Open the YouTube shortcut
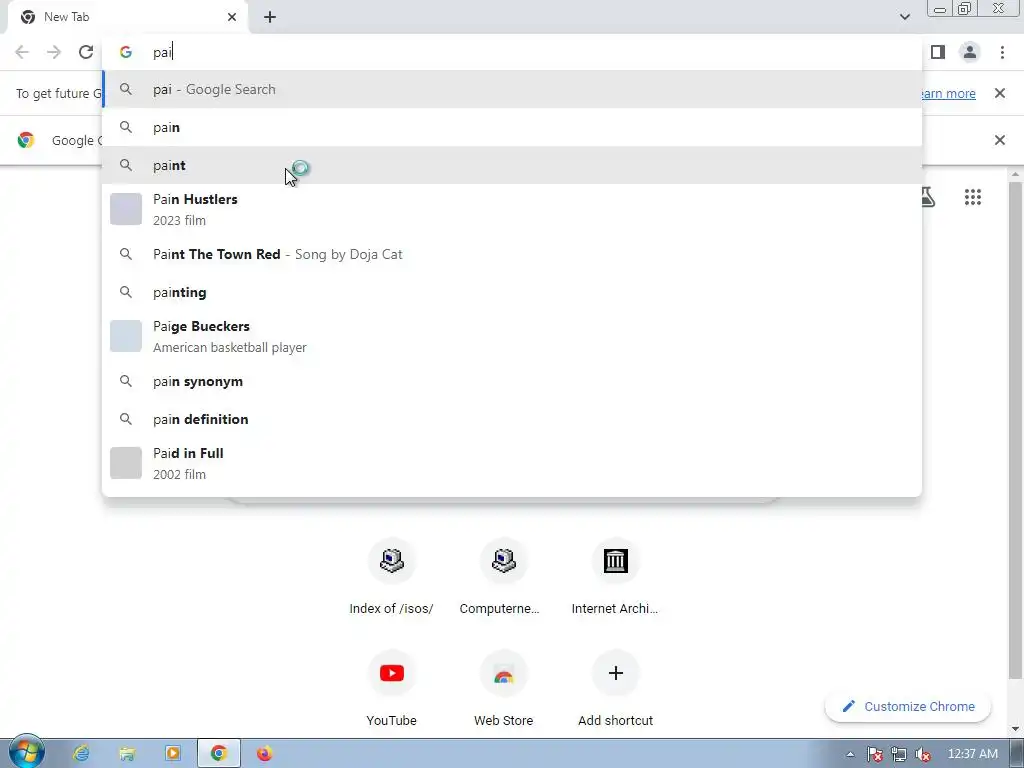 391,689
